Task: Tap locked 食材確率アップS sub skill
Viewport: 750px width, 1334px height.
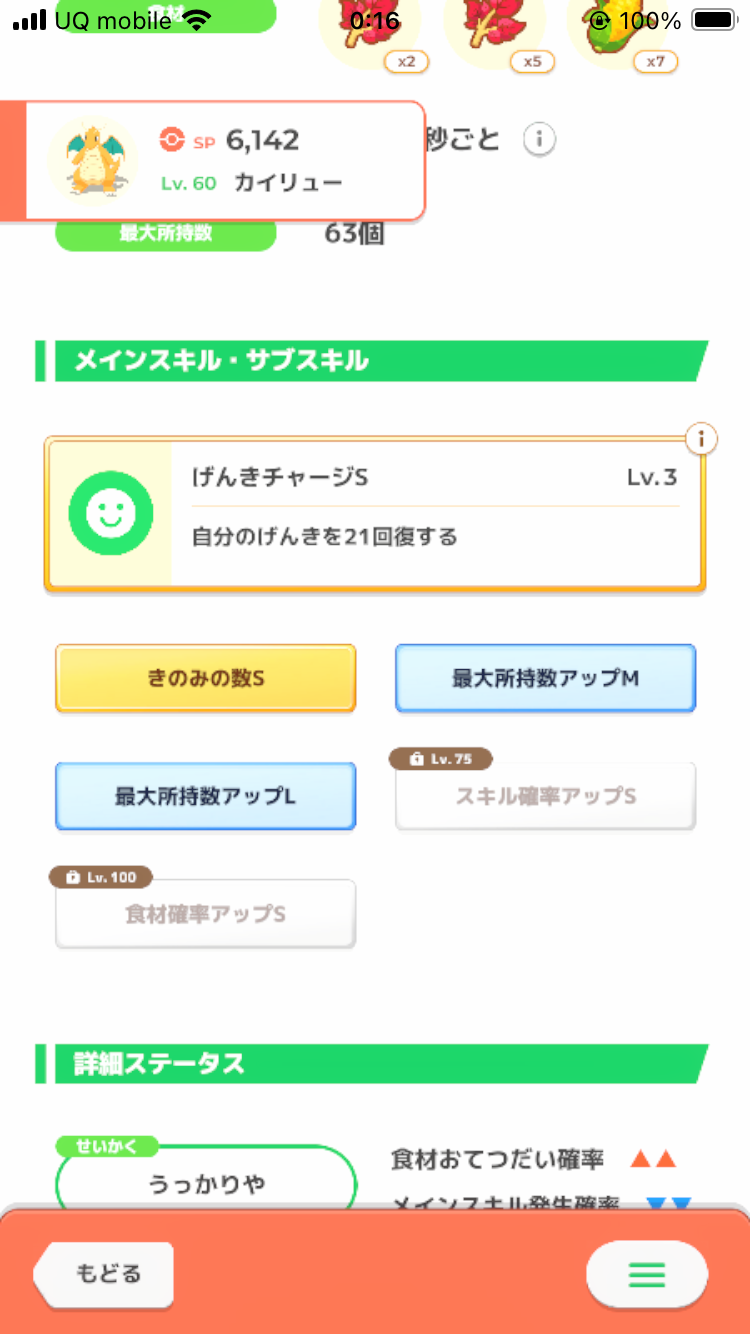Action: pyautogui.click(x=205, y=914)
